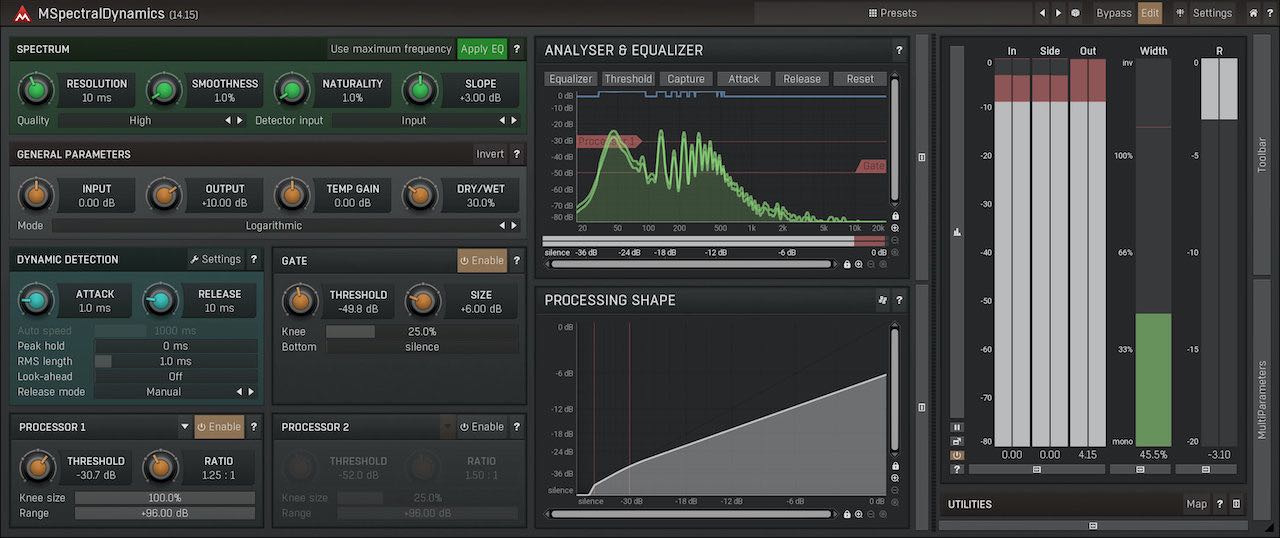Image resolution: width=1280 pixels, height=538 pixels.
Task: Load the previous preset with left arrow
Action: [1043, 13]
